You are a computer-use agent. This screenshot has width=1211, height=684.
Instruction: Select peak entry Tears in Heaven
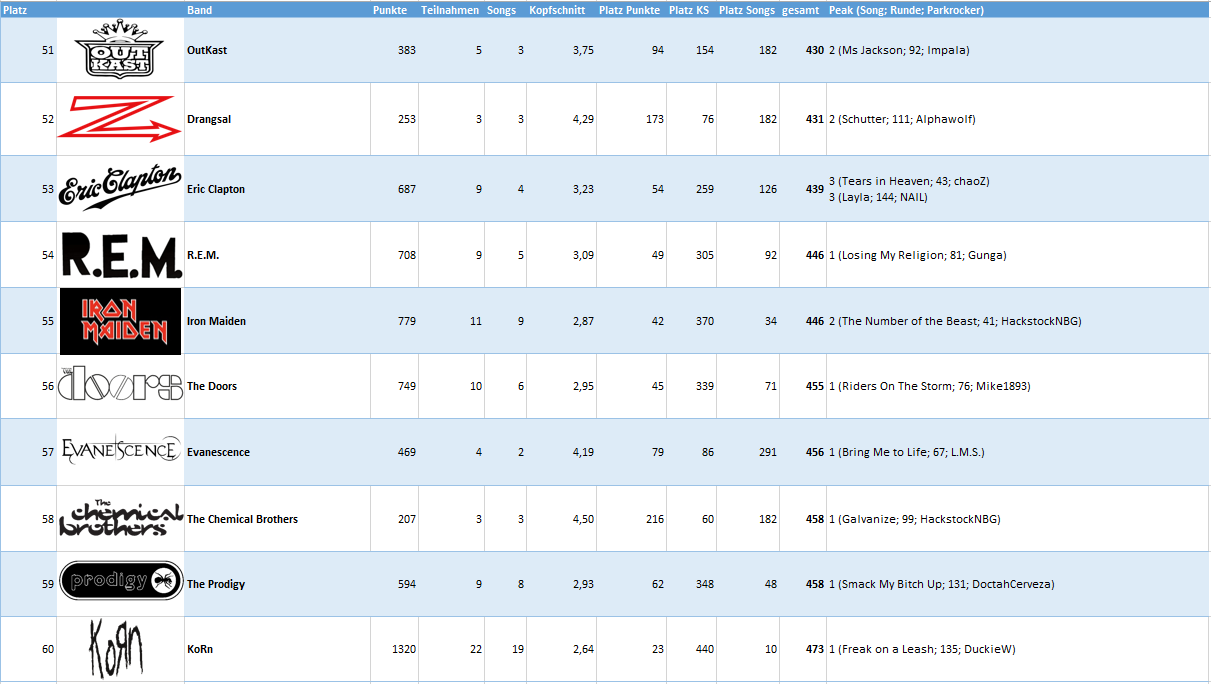(x=909, y=181)
